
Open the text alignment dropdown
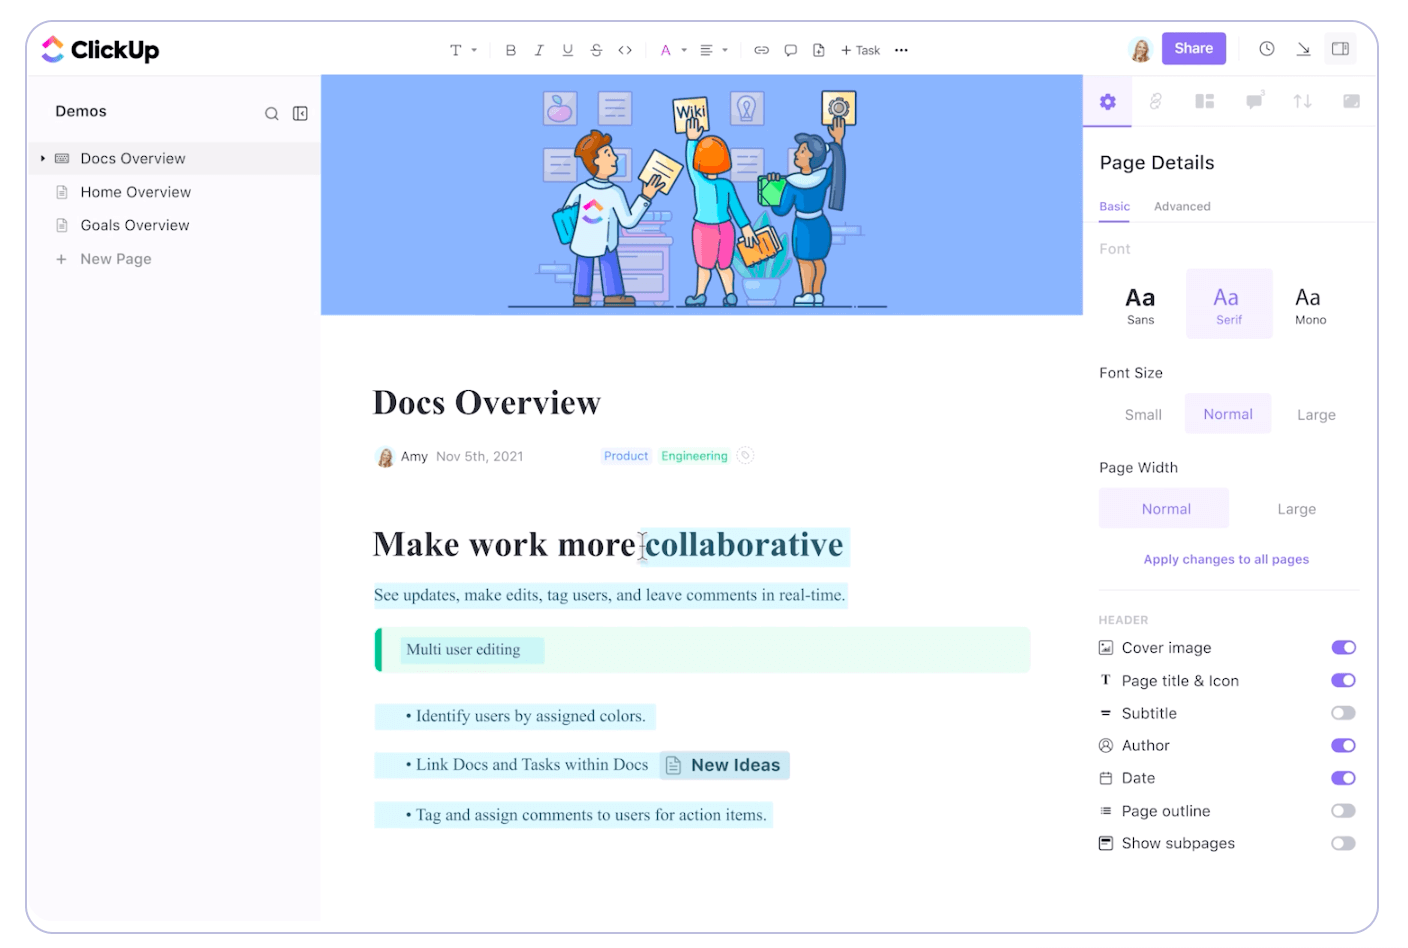point(712,49)
